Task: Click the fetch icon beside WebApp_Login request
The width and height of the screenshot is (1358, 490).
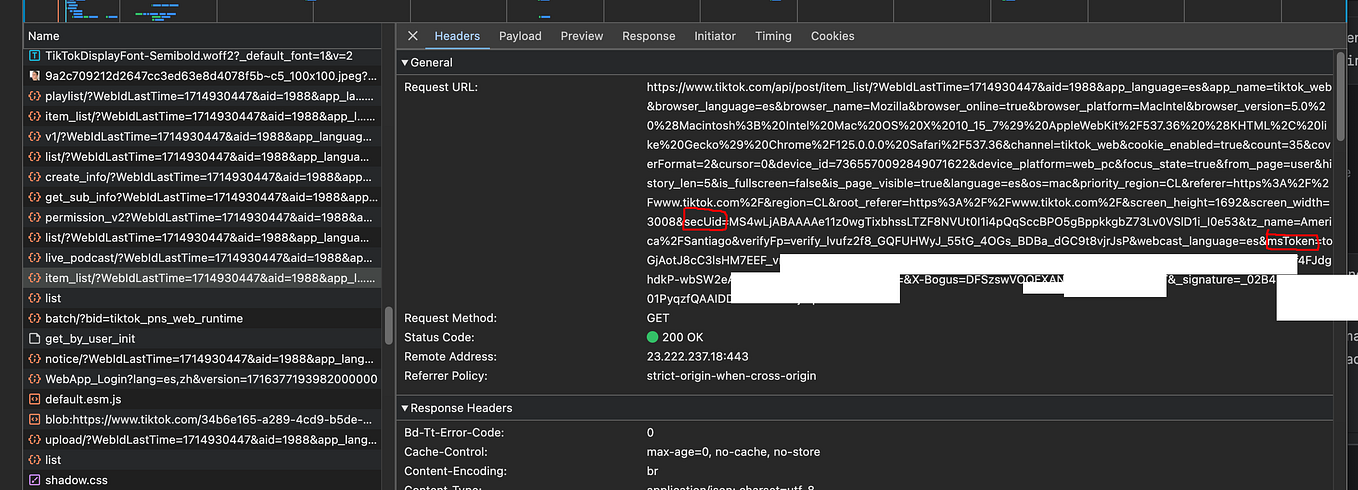Action: (x=35, y=379)
